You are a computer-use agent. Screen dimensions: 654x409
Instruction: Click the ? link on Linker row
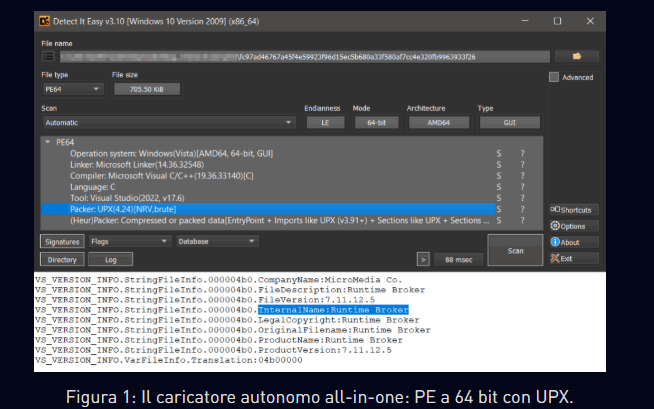522,165
